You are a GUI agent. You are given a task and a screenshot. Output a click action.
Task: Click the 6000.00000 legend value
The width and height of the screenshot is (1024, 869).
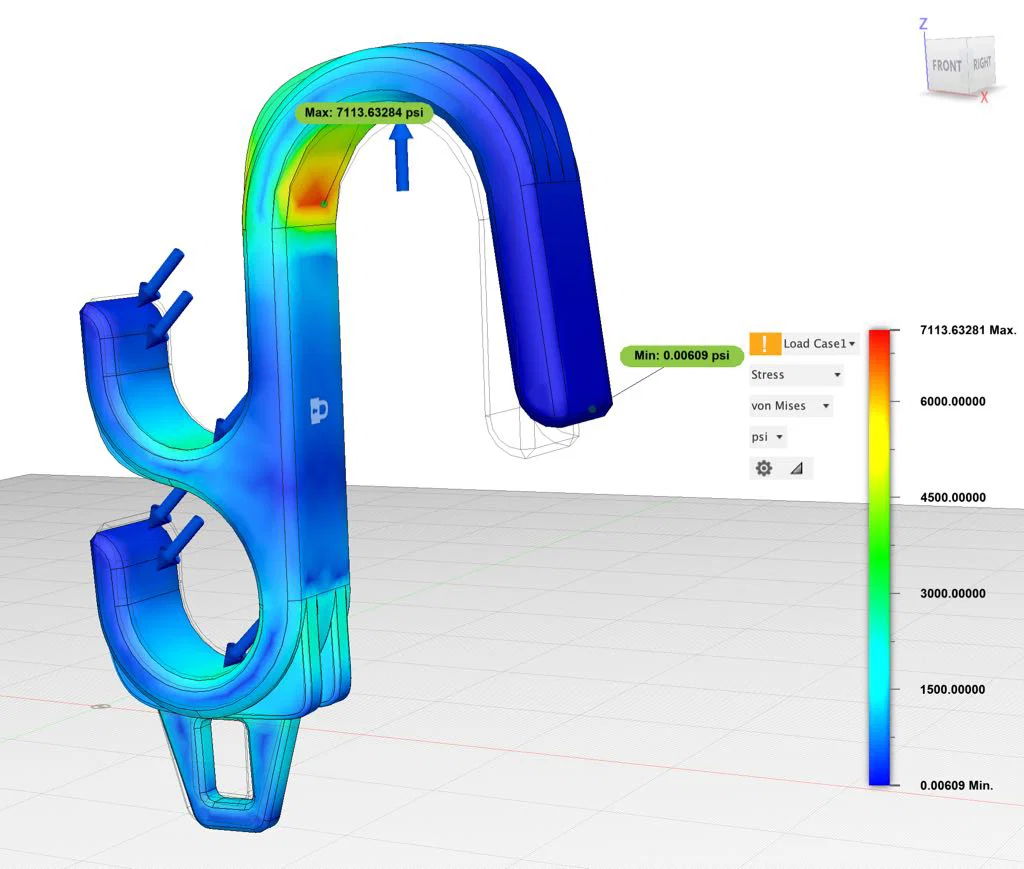pos(953,402)
